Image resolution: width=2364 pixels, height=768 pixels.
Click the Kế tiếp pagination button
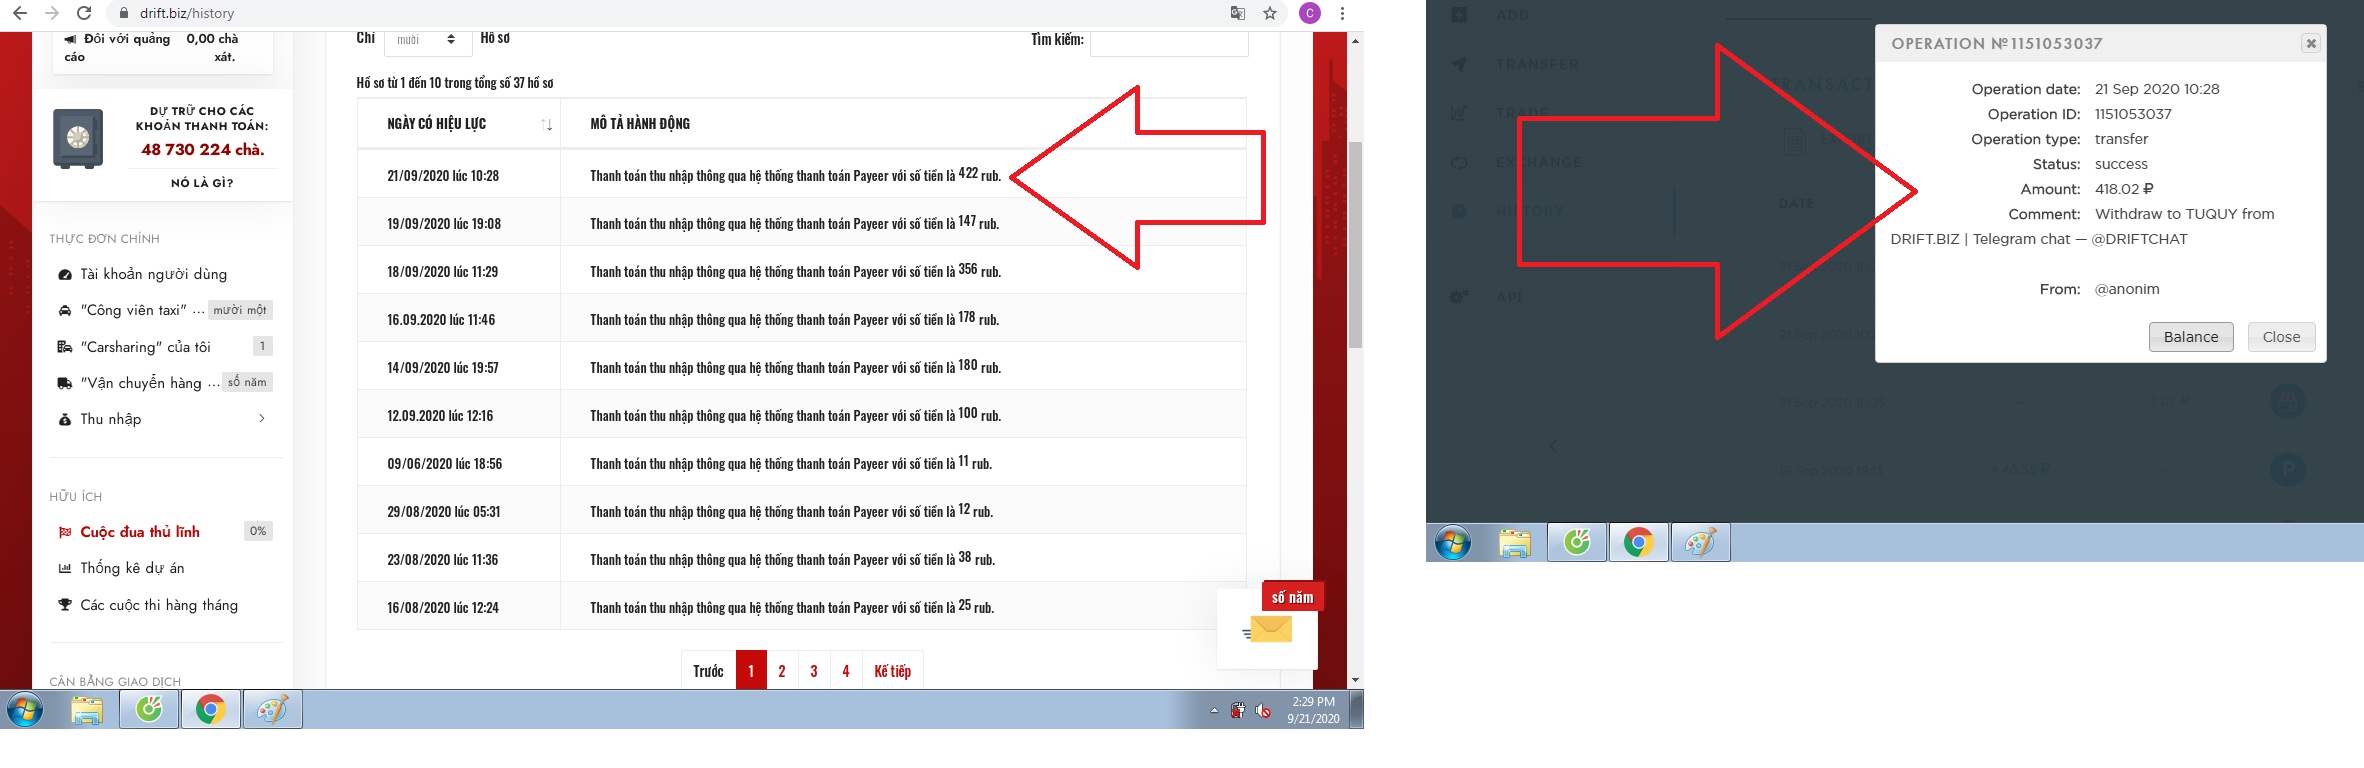pos(892,671)
